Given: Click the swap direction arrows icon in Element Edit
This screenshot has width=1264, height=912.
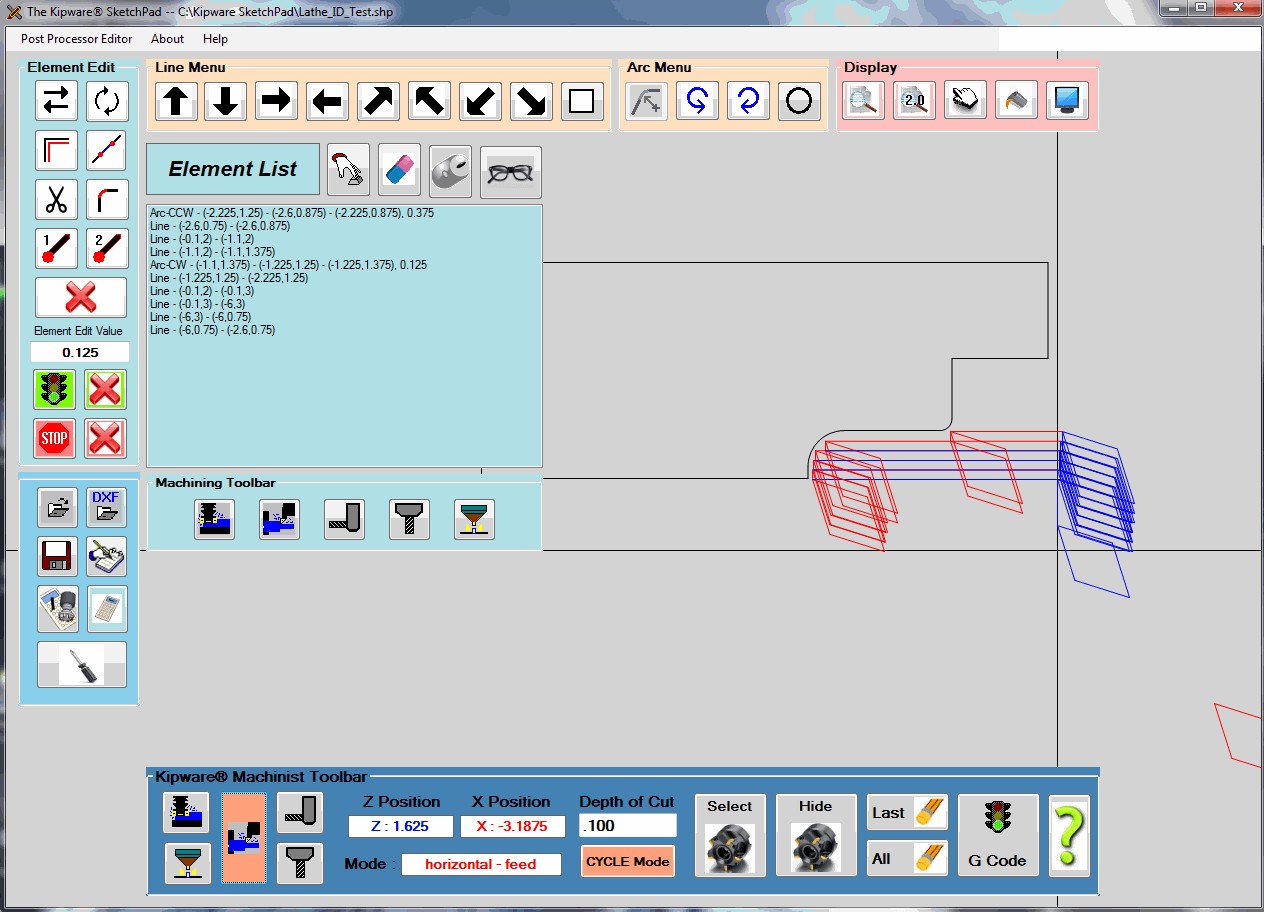Looking at the screenshot, I should click(x=56, y=101).
